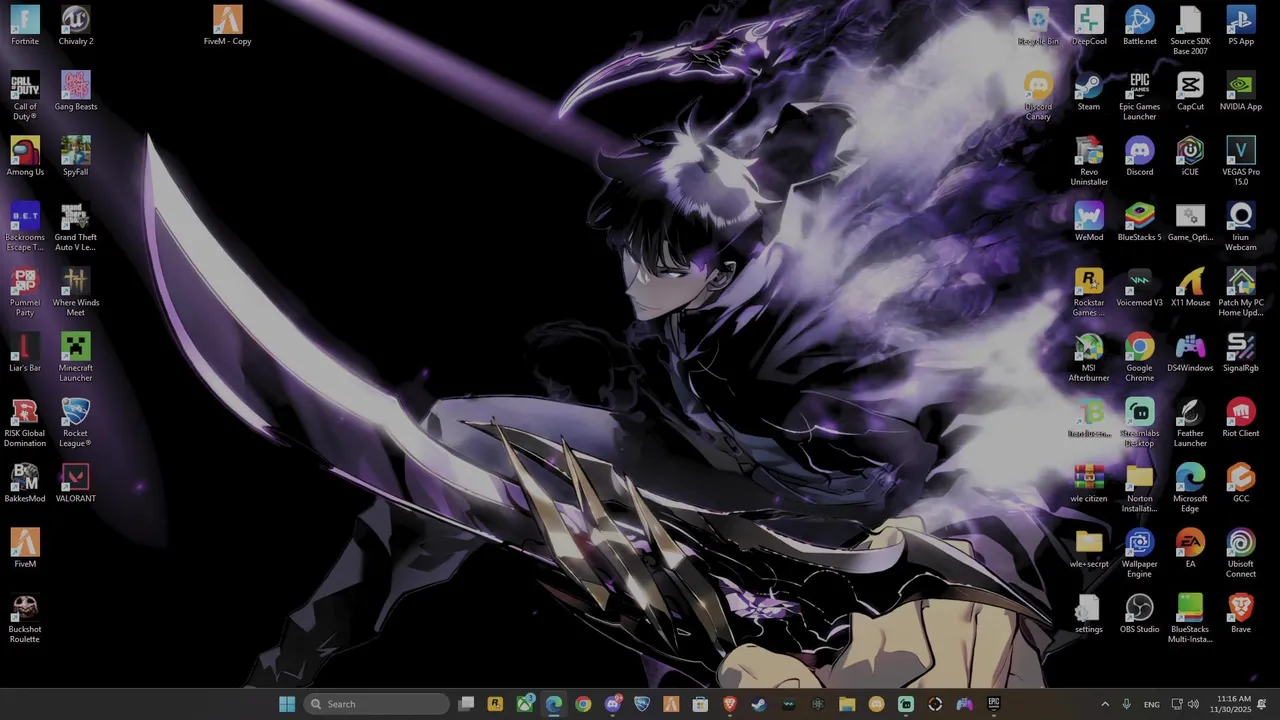Select the MSI Afterburner icon

pos(1089,357)
